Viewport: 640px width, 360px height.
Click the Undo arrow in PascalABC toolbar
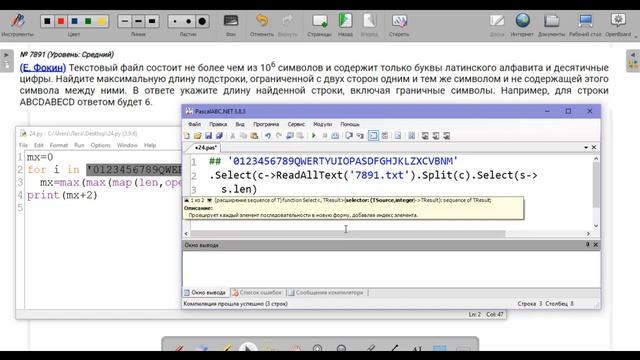268,136
